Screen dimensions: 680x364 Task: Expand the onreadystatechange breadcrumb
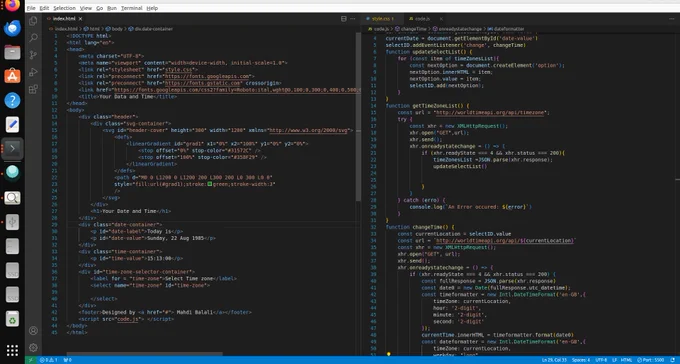[x=460, y=29]
